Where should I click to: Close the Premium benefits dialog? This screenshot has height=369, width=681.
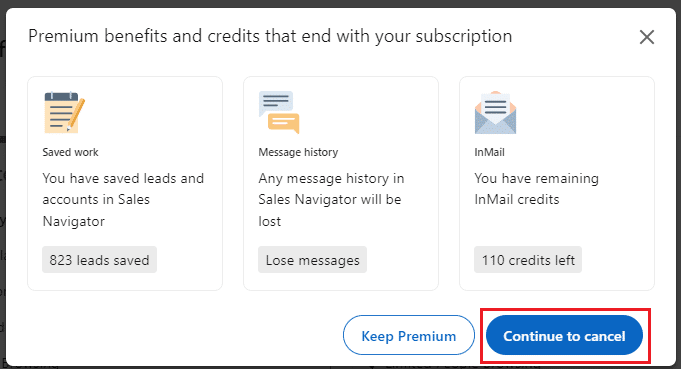(647, 37)
